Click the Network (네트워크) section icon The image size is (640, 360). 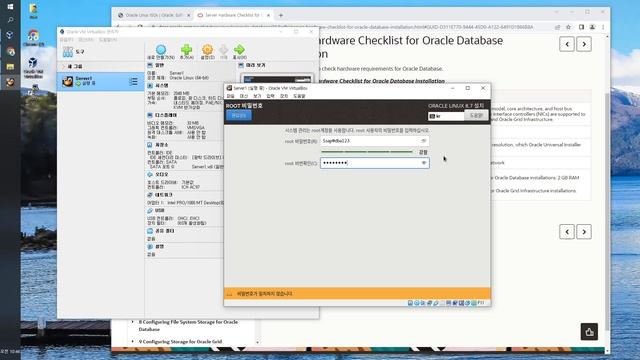150,195
